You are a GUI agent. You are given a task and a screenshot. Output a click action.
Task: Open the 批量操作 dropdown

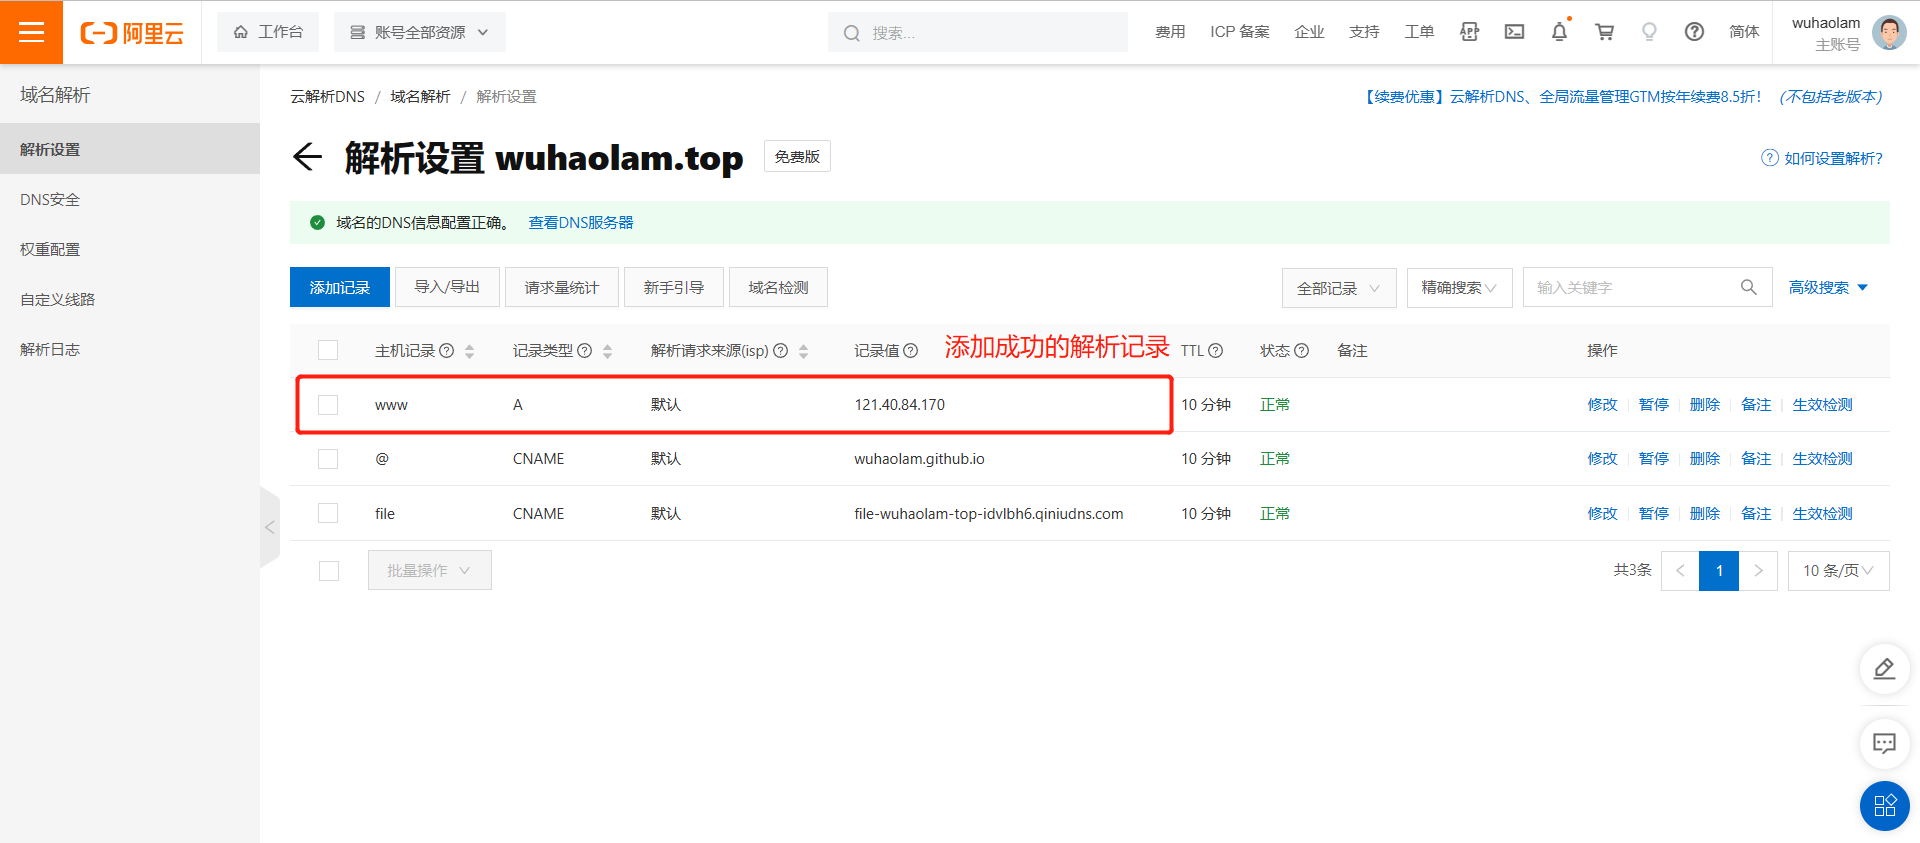click(x=430, y=570)
